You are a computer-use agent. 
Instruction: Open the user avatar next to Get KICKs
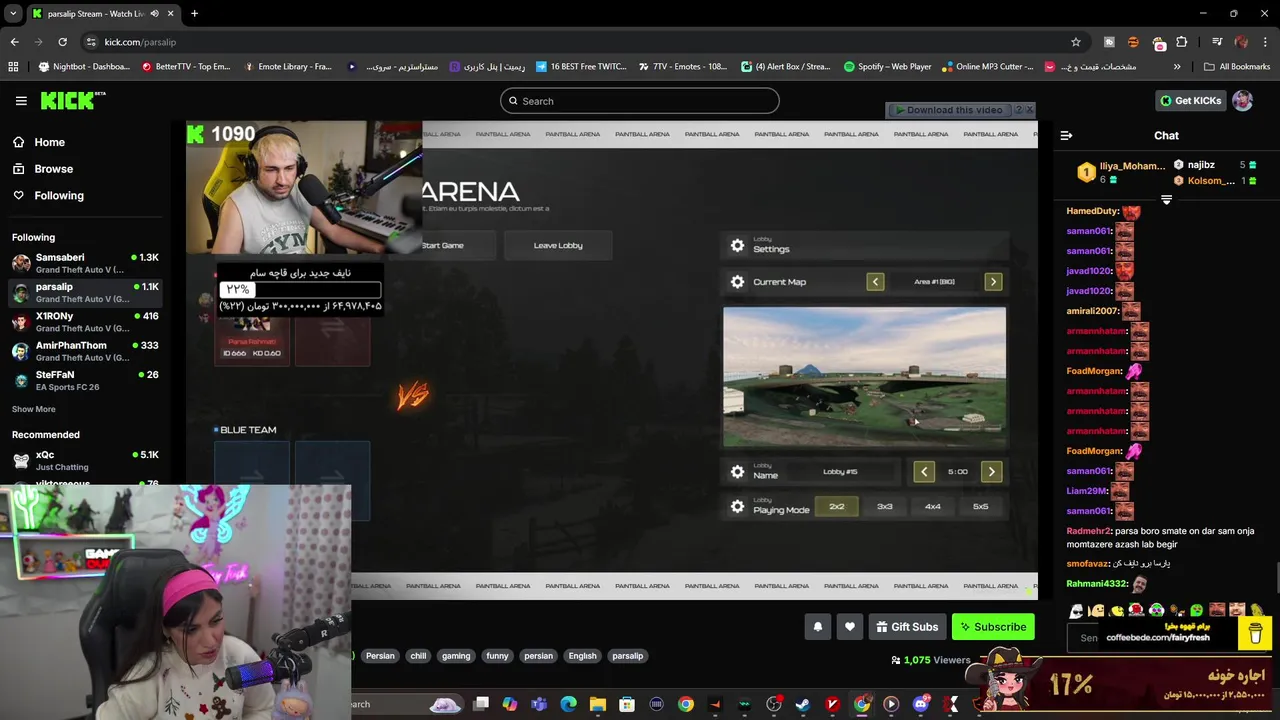1242,101
